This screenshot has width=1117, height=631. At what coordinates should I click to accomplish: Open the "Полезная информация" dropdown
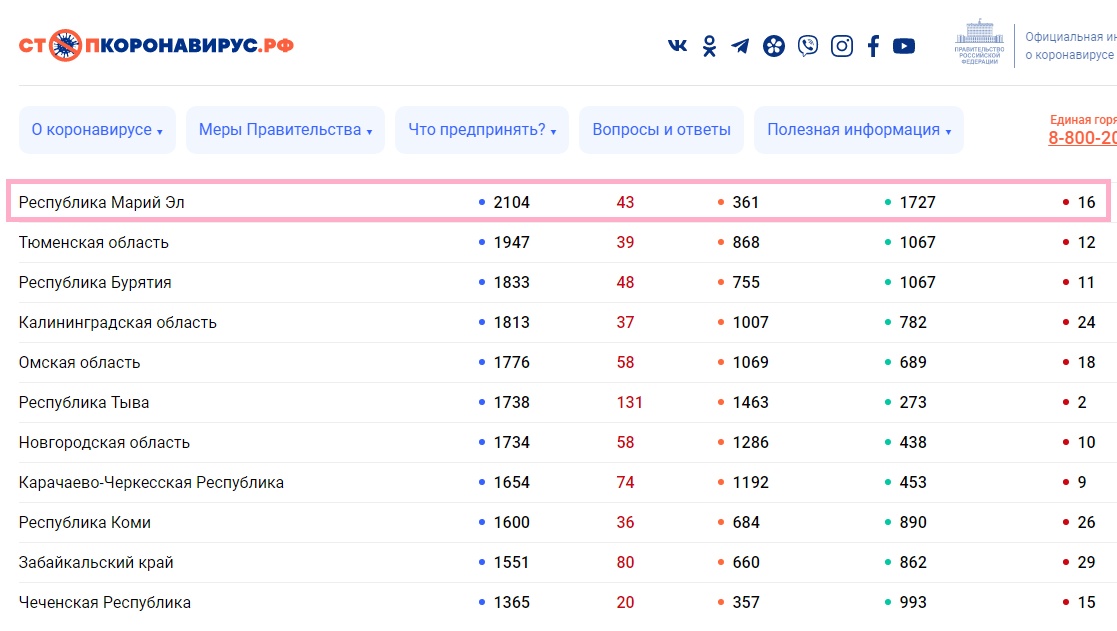point(858,130)
